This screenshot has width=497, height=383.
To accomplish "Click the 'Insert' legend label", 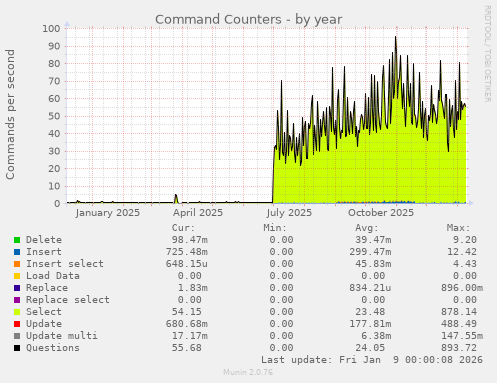I will tap(44, 252).
